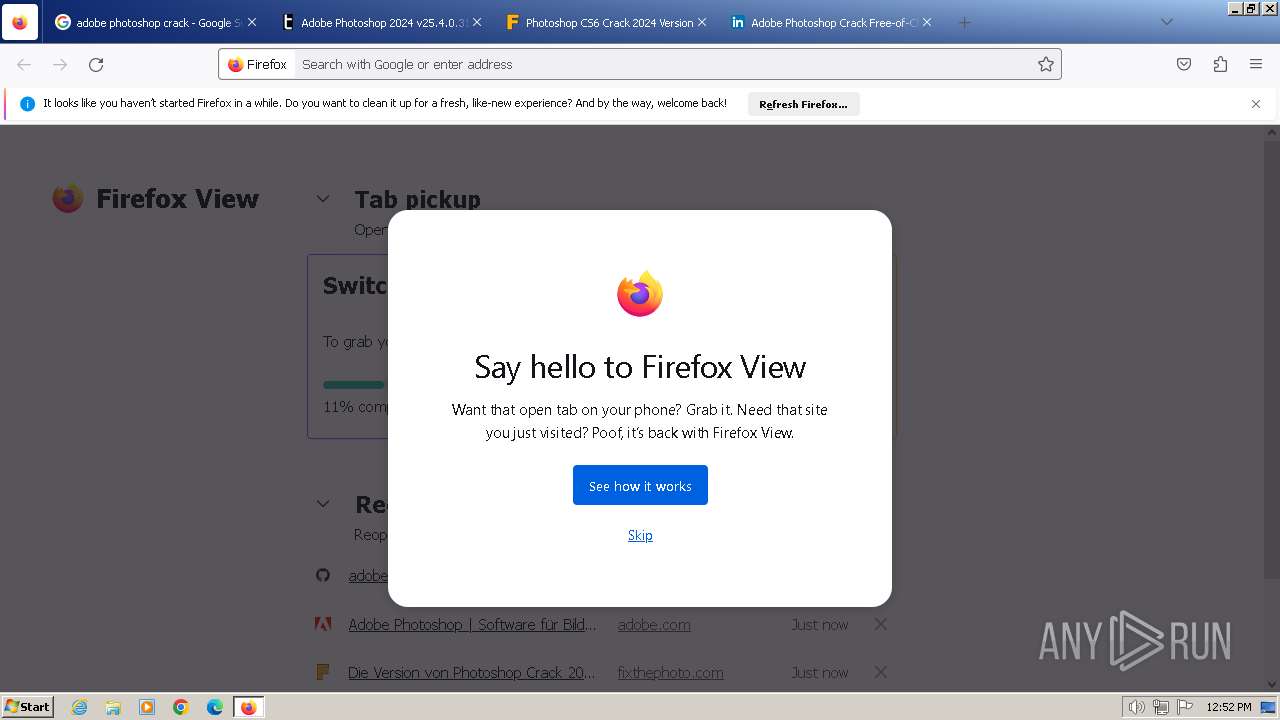Image resolution: width=1280 pixels, height=720 pixels.
Task: Close the adobe photoshop crack Google tab
Action: (x=252, y=22)
